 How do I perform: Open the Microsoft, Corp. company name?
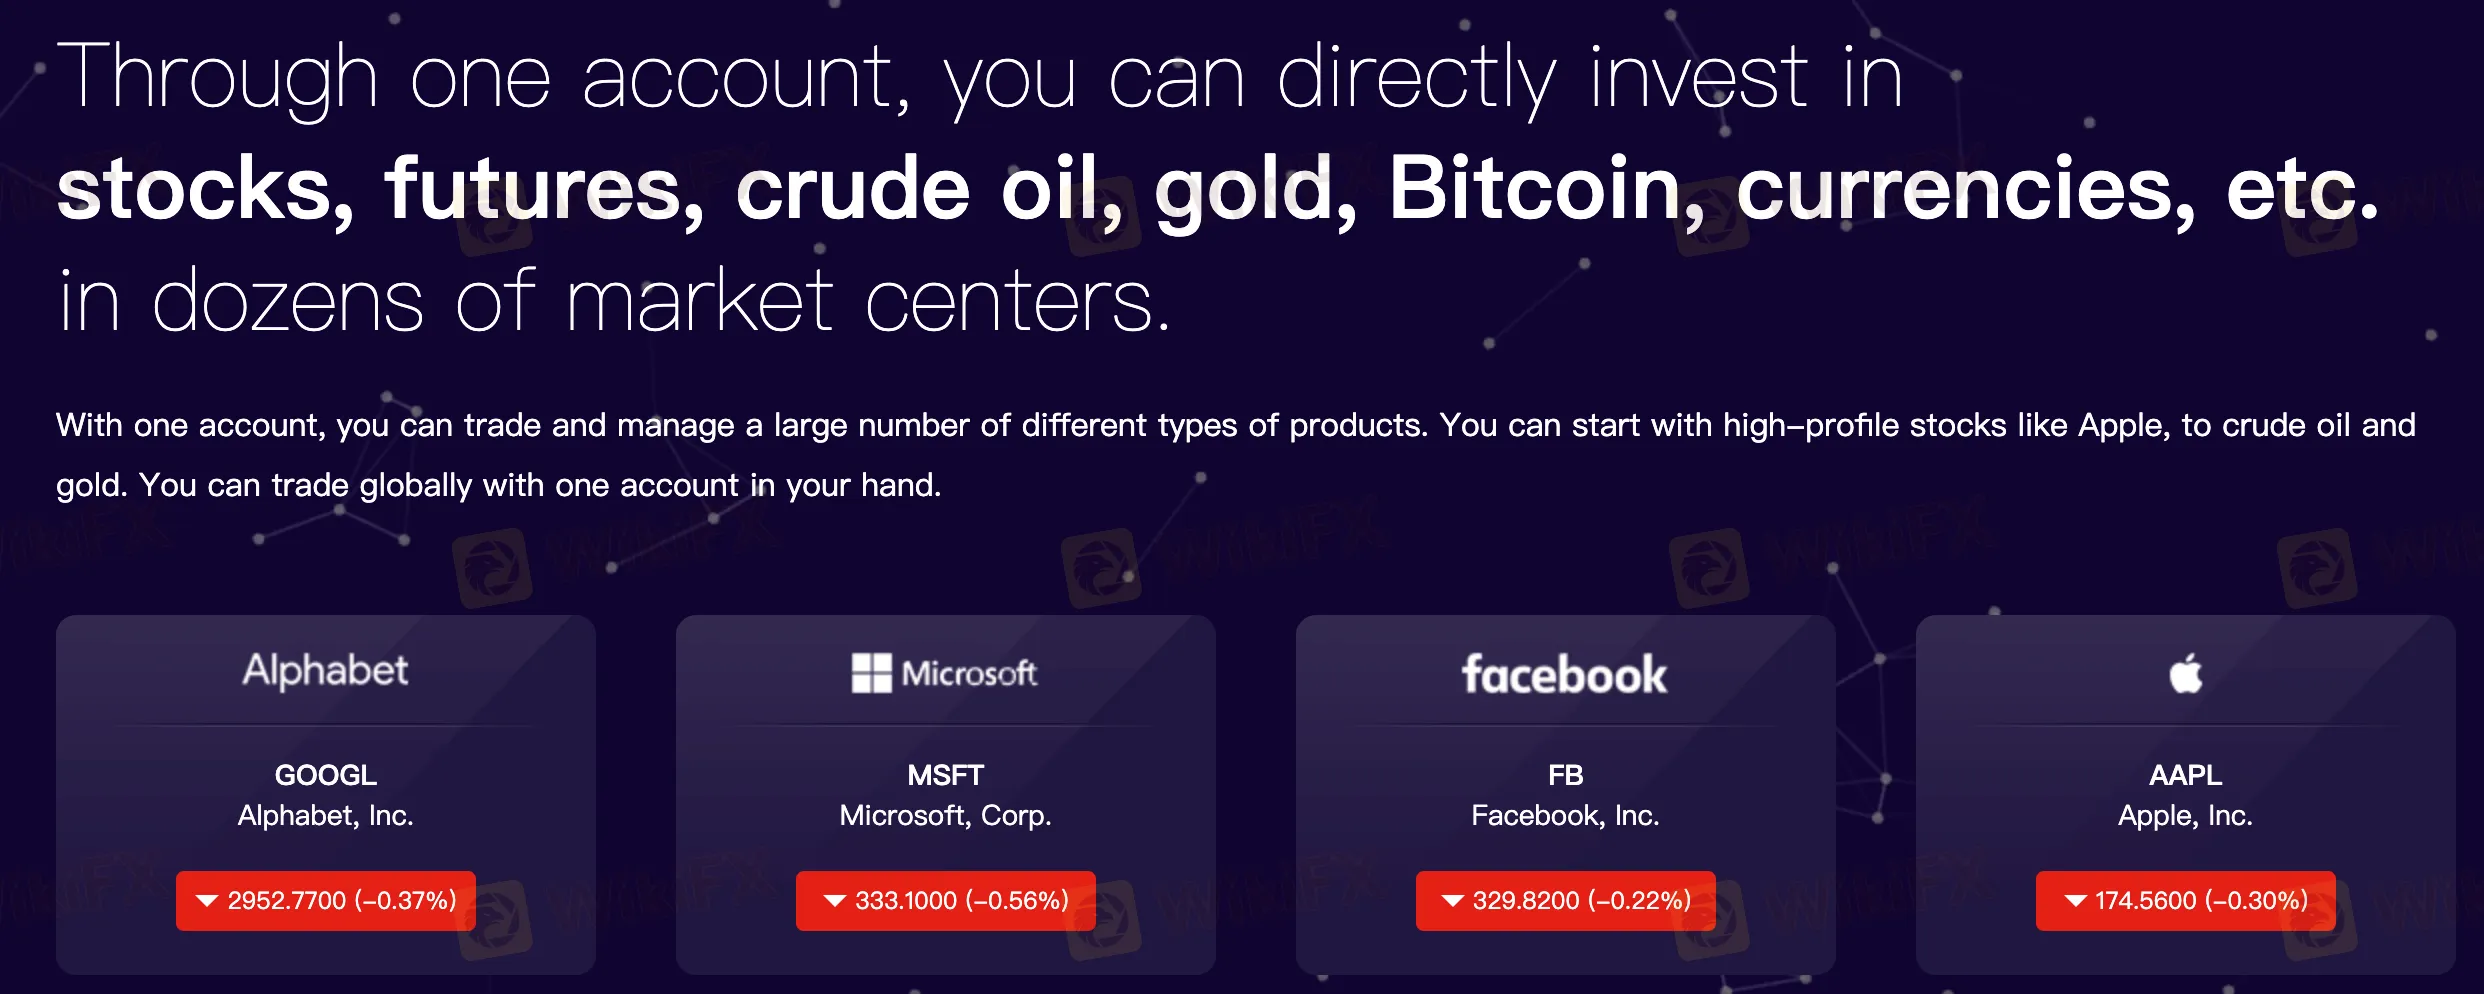(x=945, y=816)
